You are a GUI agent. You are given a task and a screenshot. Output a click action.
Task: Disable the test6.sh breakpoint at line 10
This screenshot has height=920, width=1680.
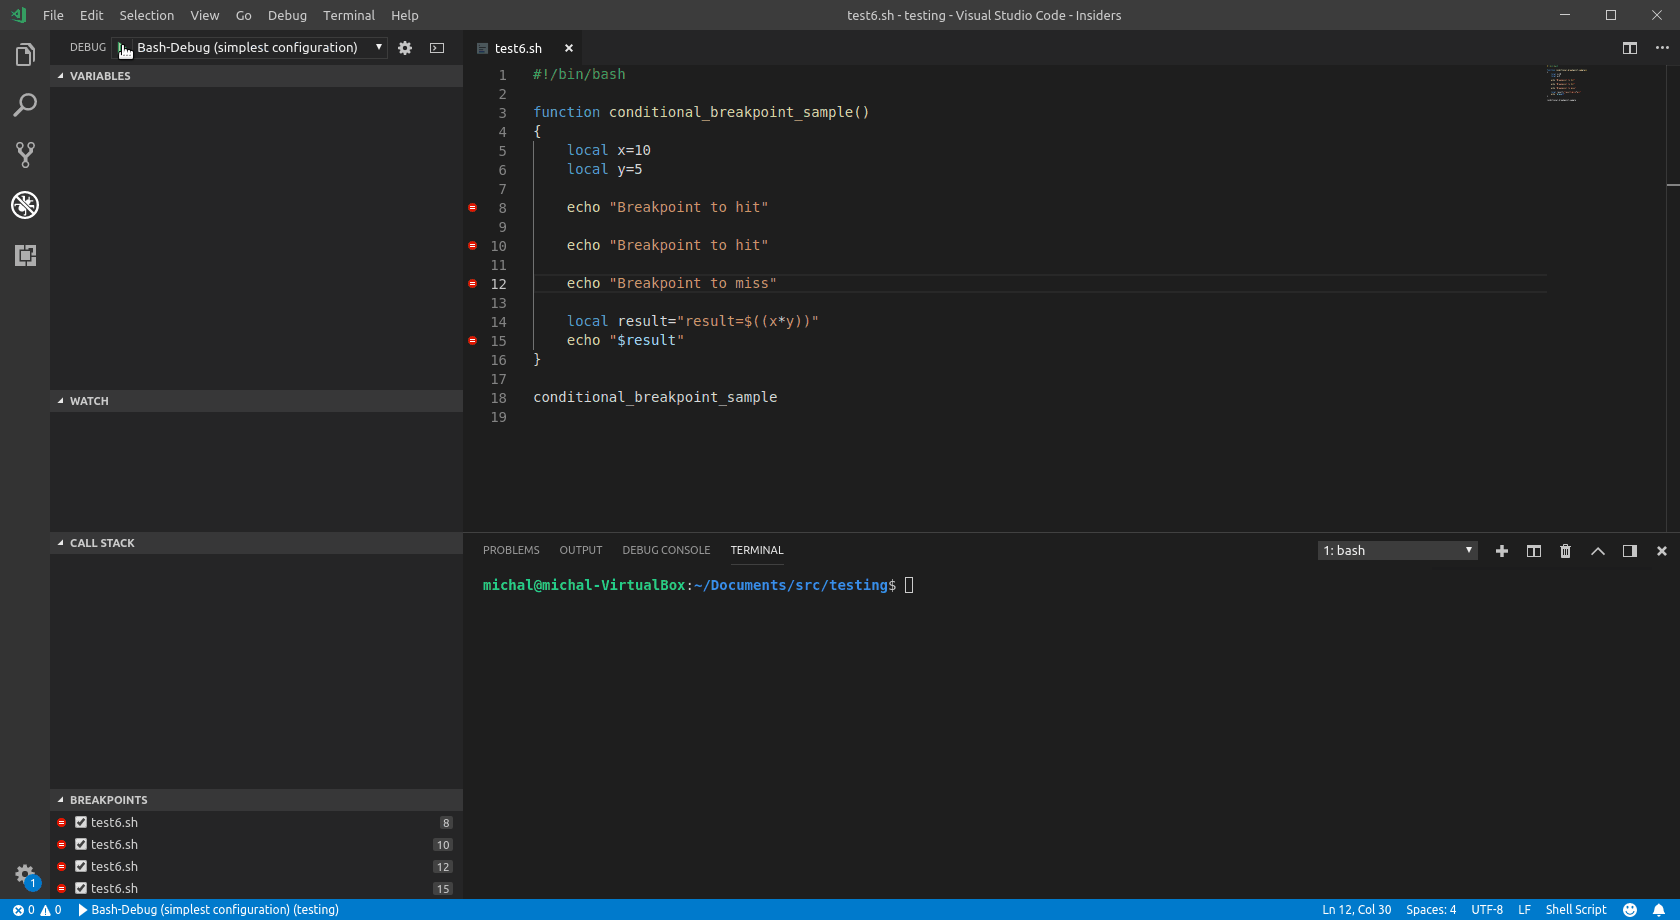coord(81,844)
